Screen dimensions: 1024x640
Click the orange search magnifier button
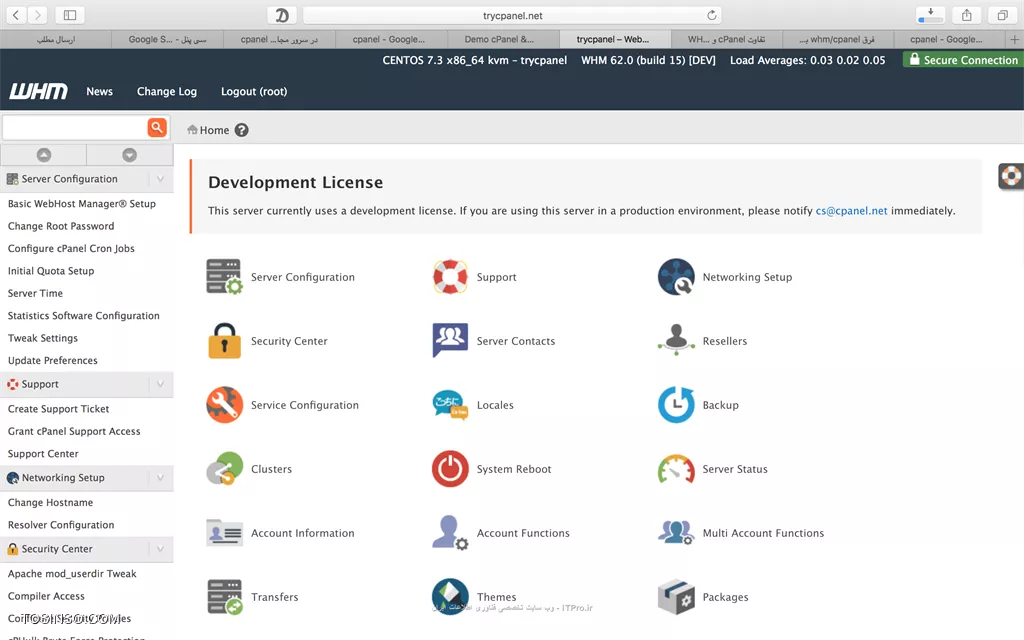(157, 127)
